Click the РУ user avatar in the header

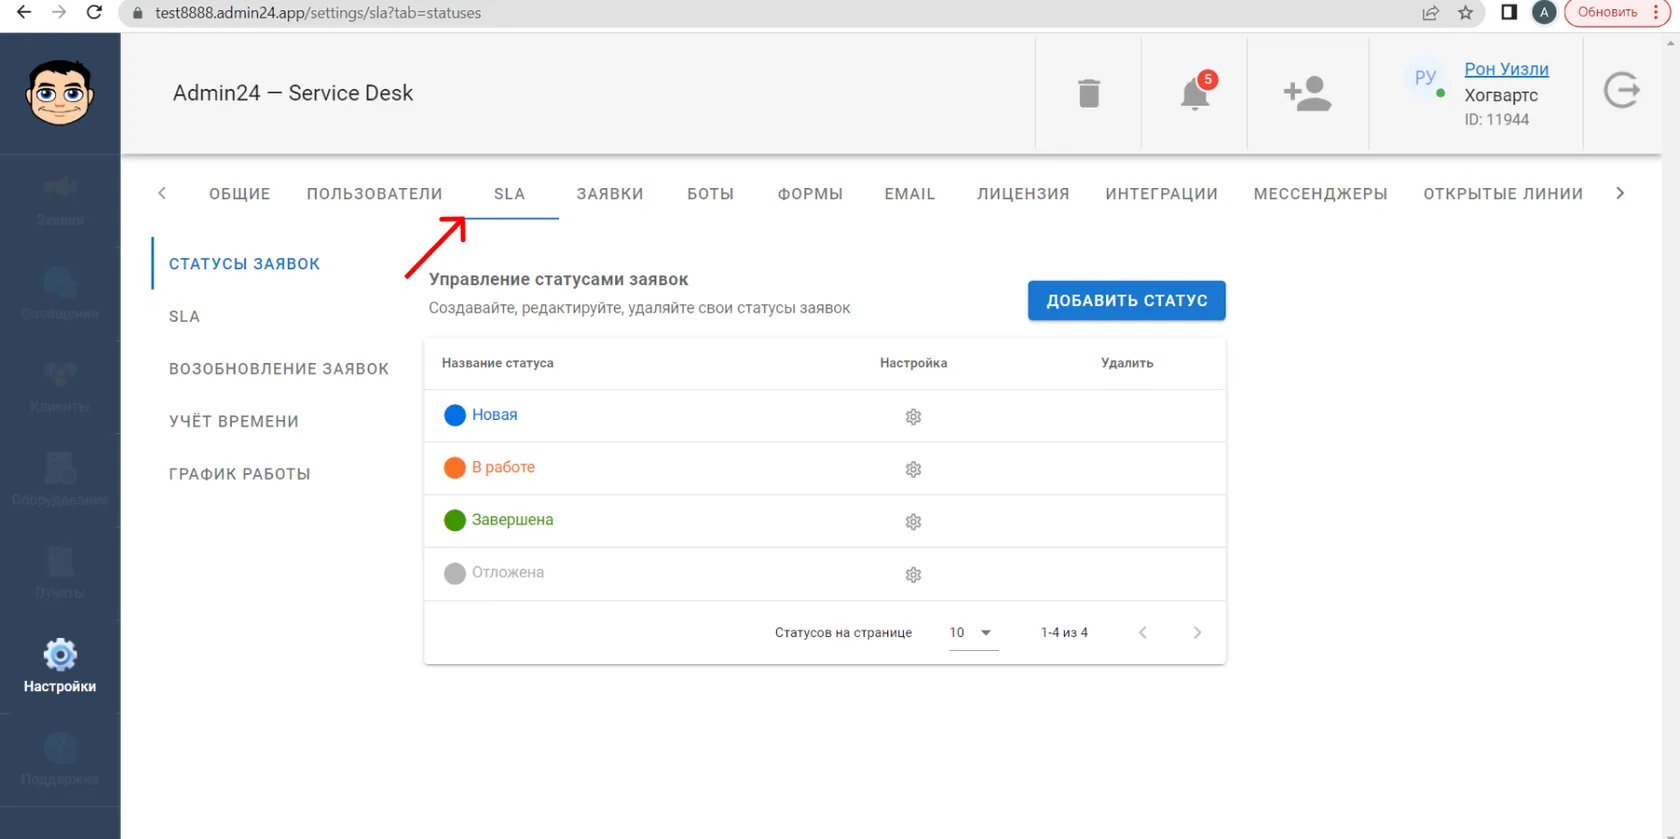1425,78
